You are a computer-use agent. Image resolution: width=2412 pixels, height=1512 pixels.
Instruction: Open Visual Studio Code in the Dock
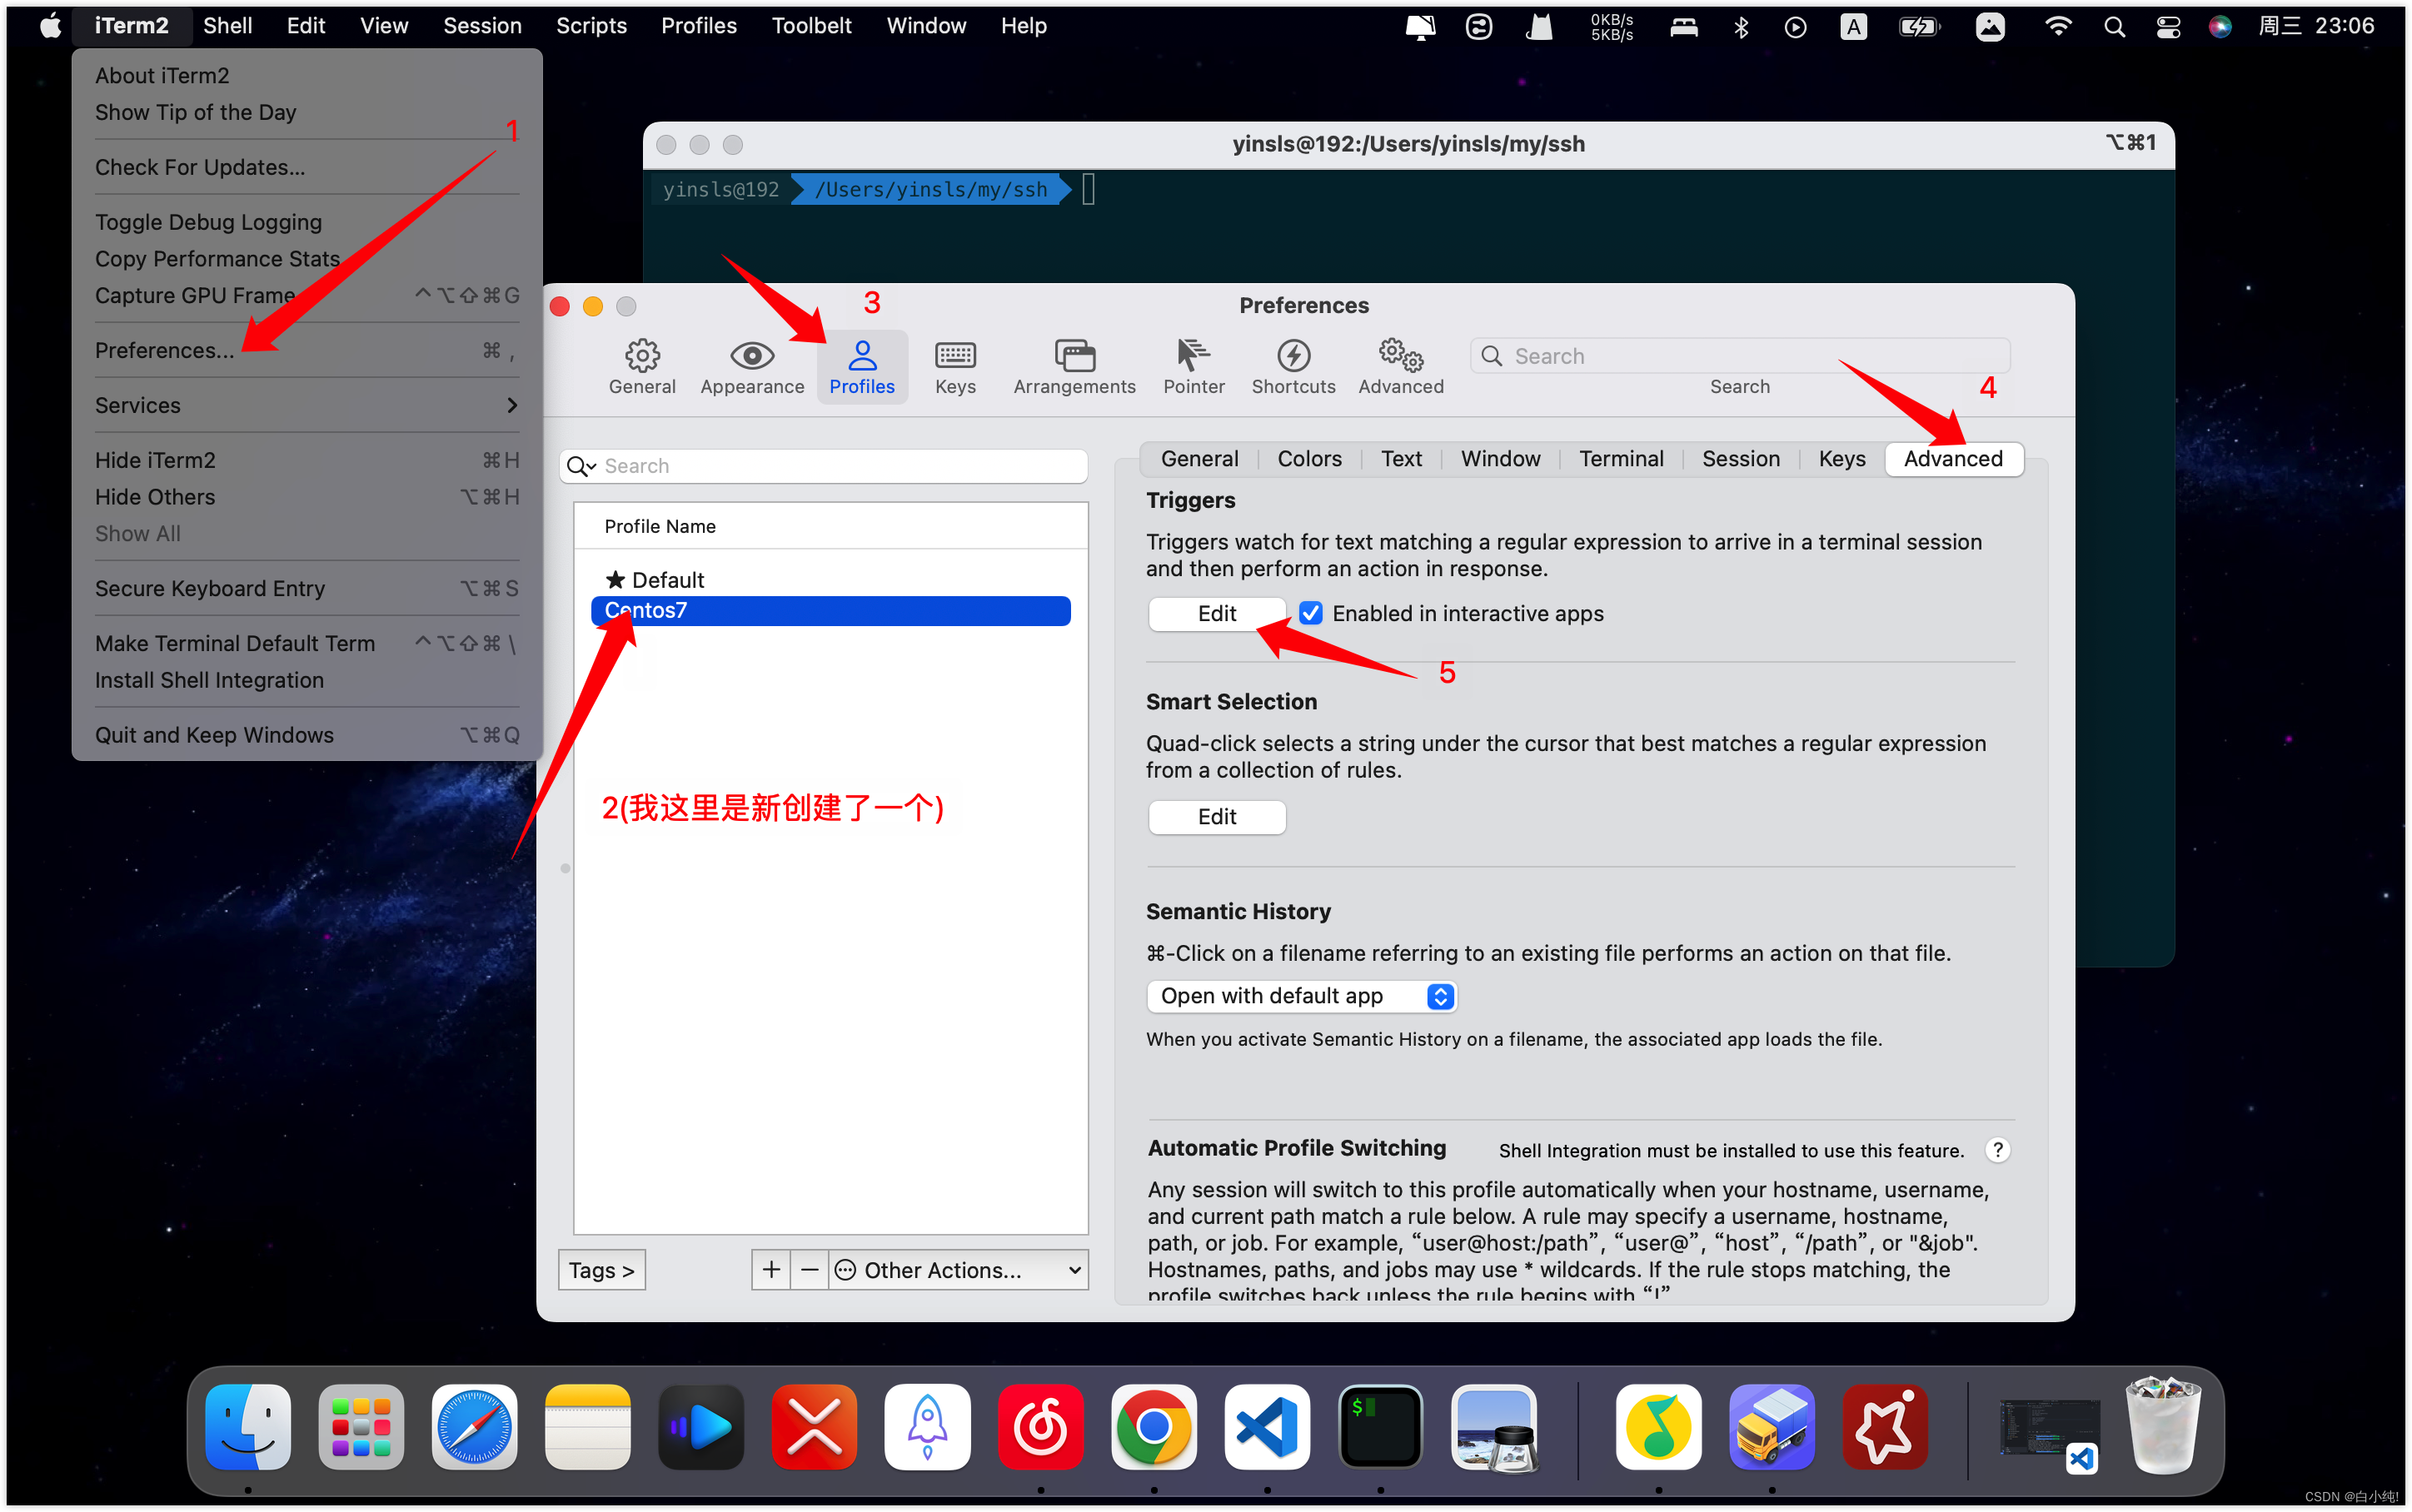(x=1267, y=1427)
